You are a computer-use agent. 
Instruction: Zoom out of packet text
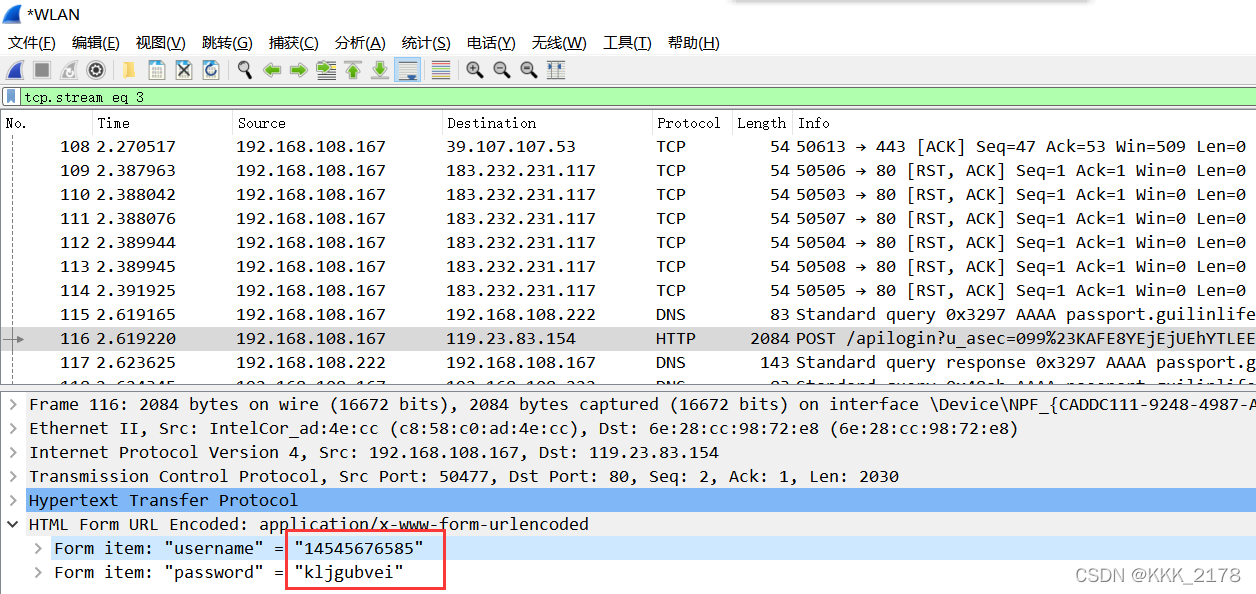(502, 70)
